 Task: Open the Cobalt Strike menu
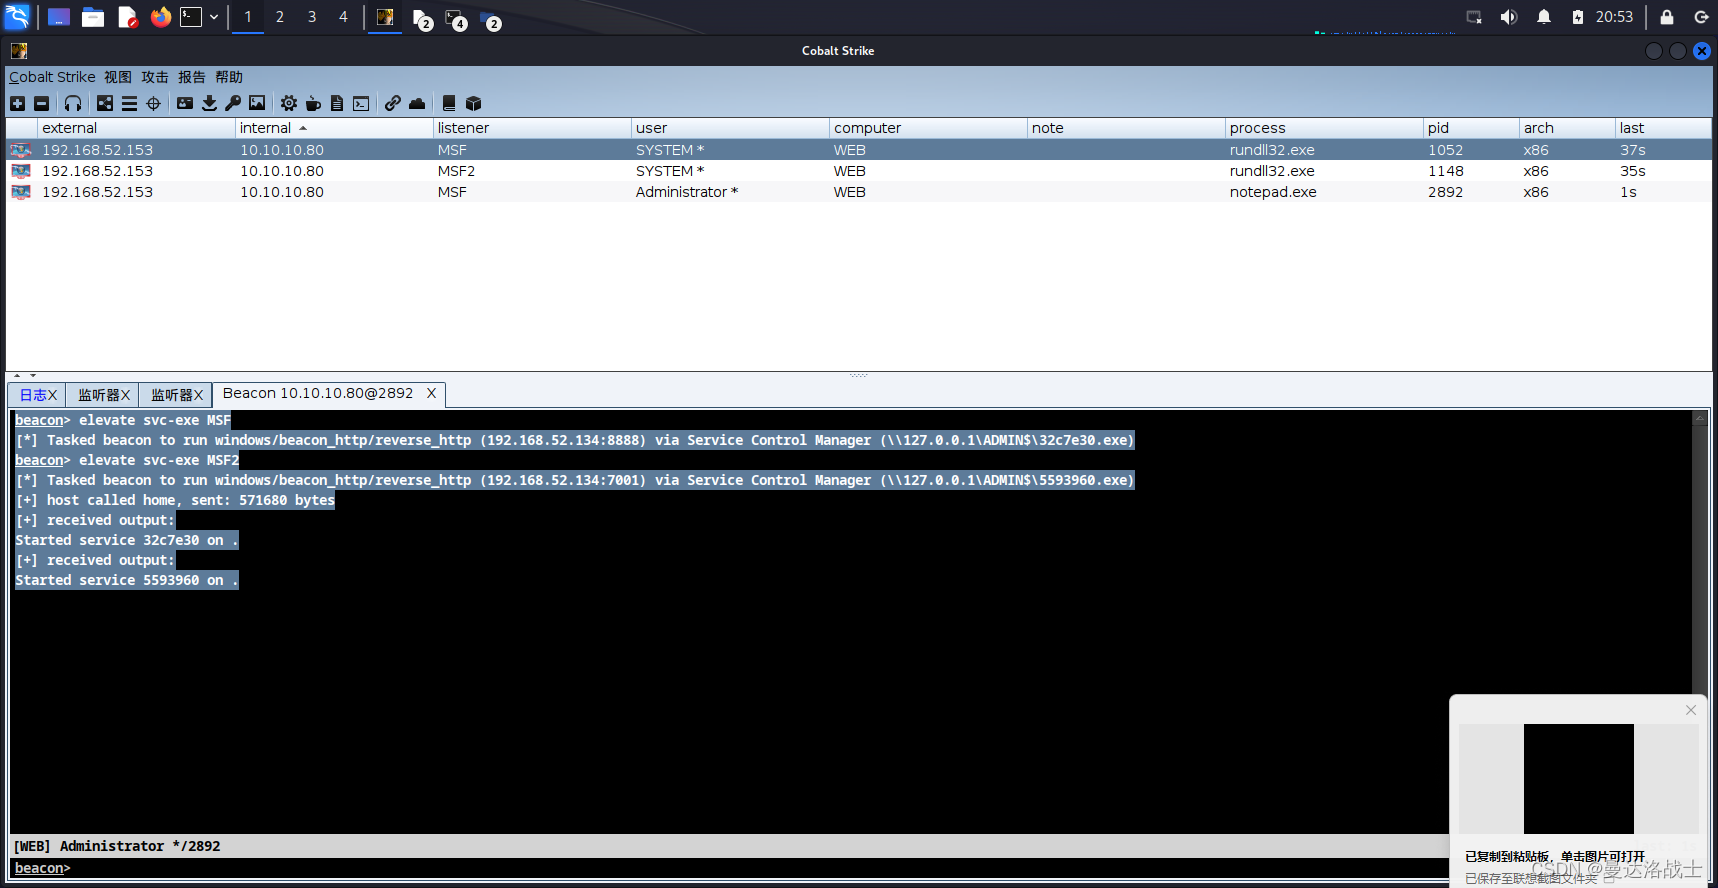(x=52, y=77)
